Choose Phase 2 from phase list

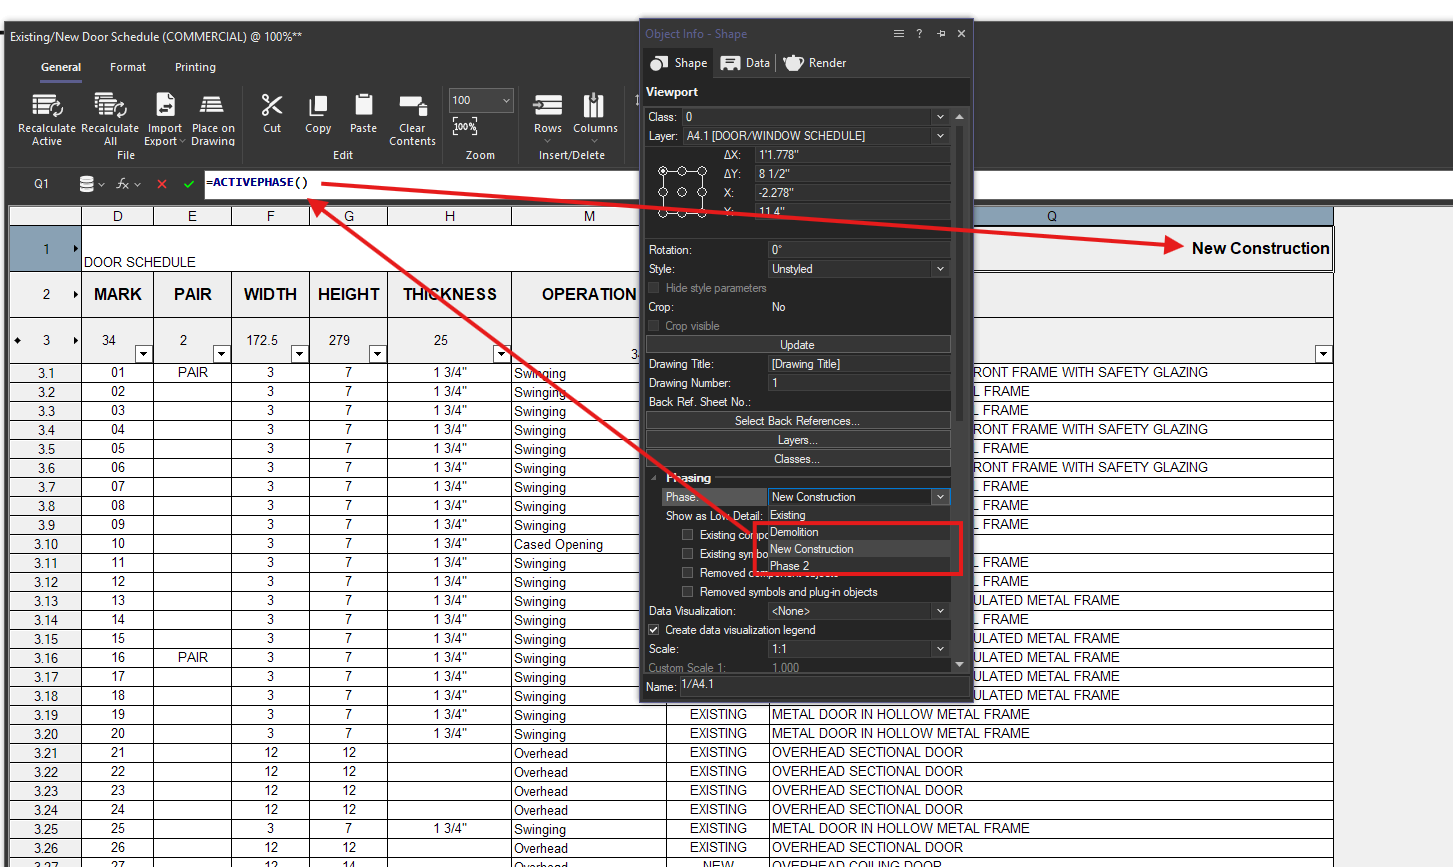click(790, 566)
